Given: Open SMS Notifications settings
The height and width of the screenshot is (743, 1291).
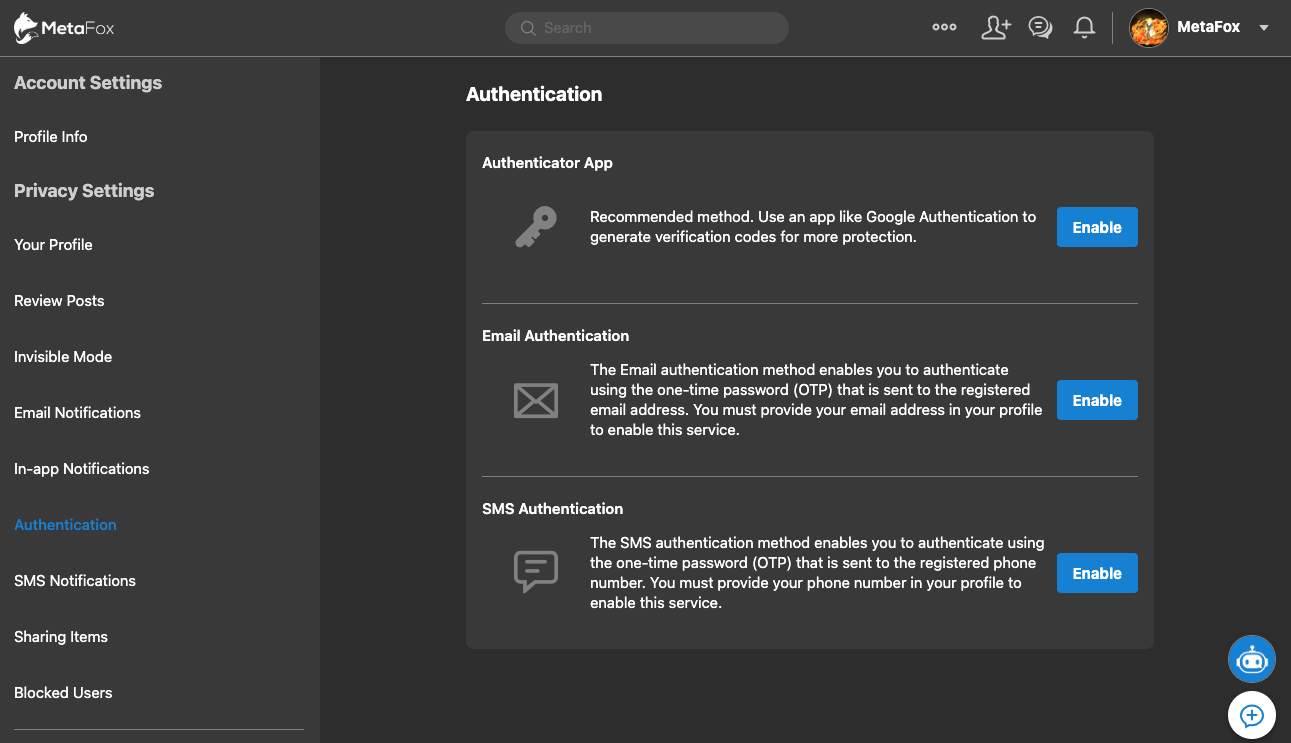Looking at the screenshot, I should tap(75, 581).
